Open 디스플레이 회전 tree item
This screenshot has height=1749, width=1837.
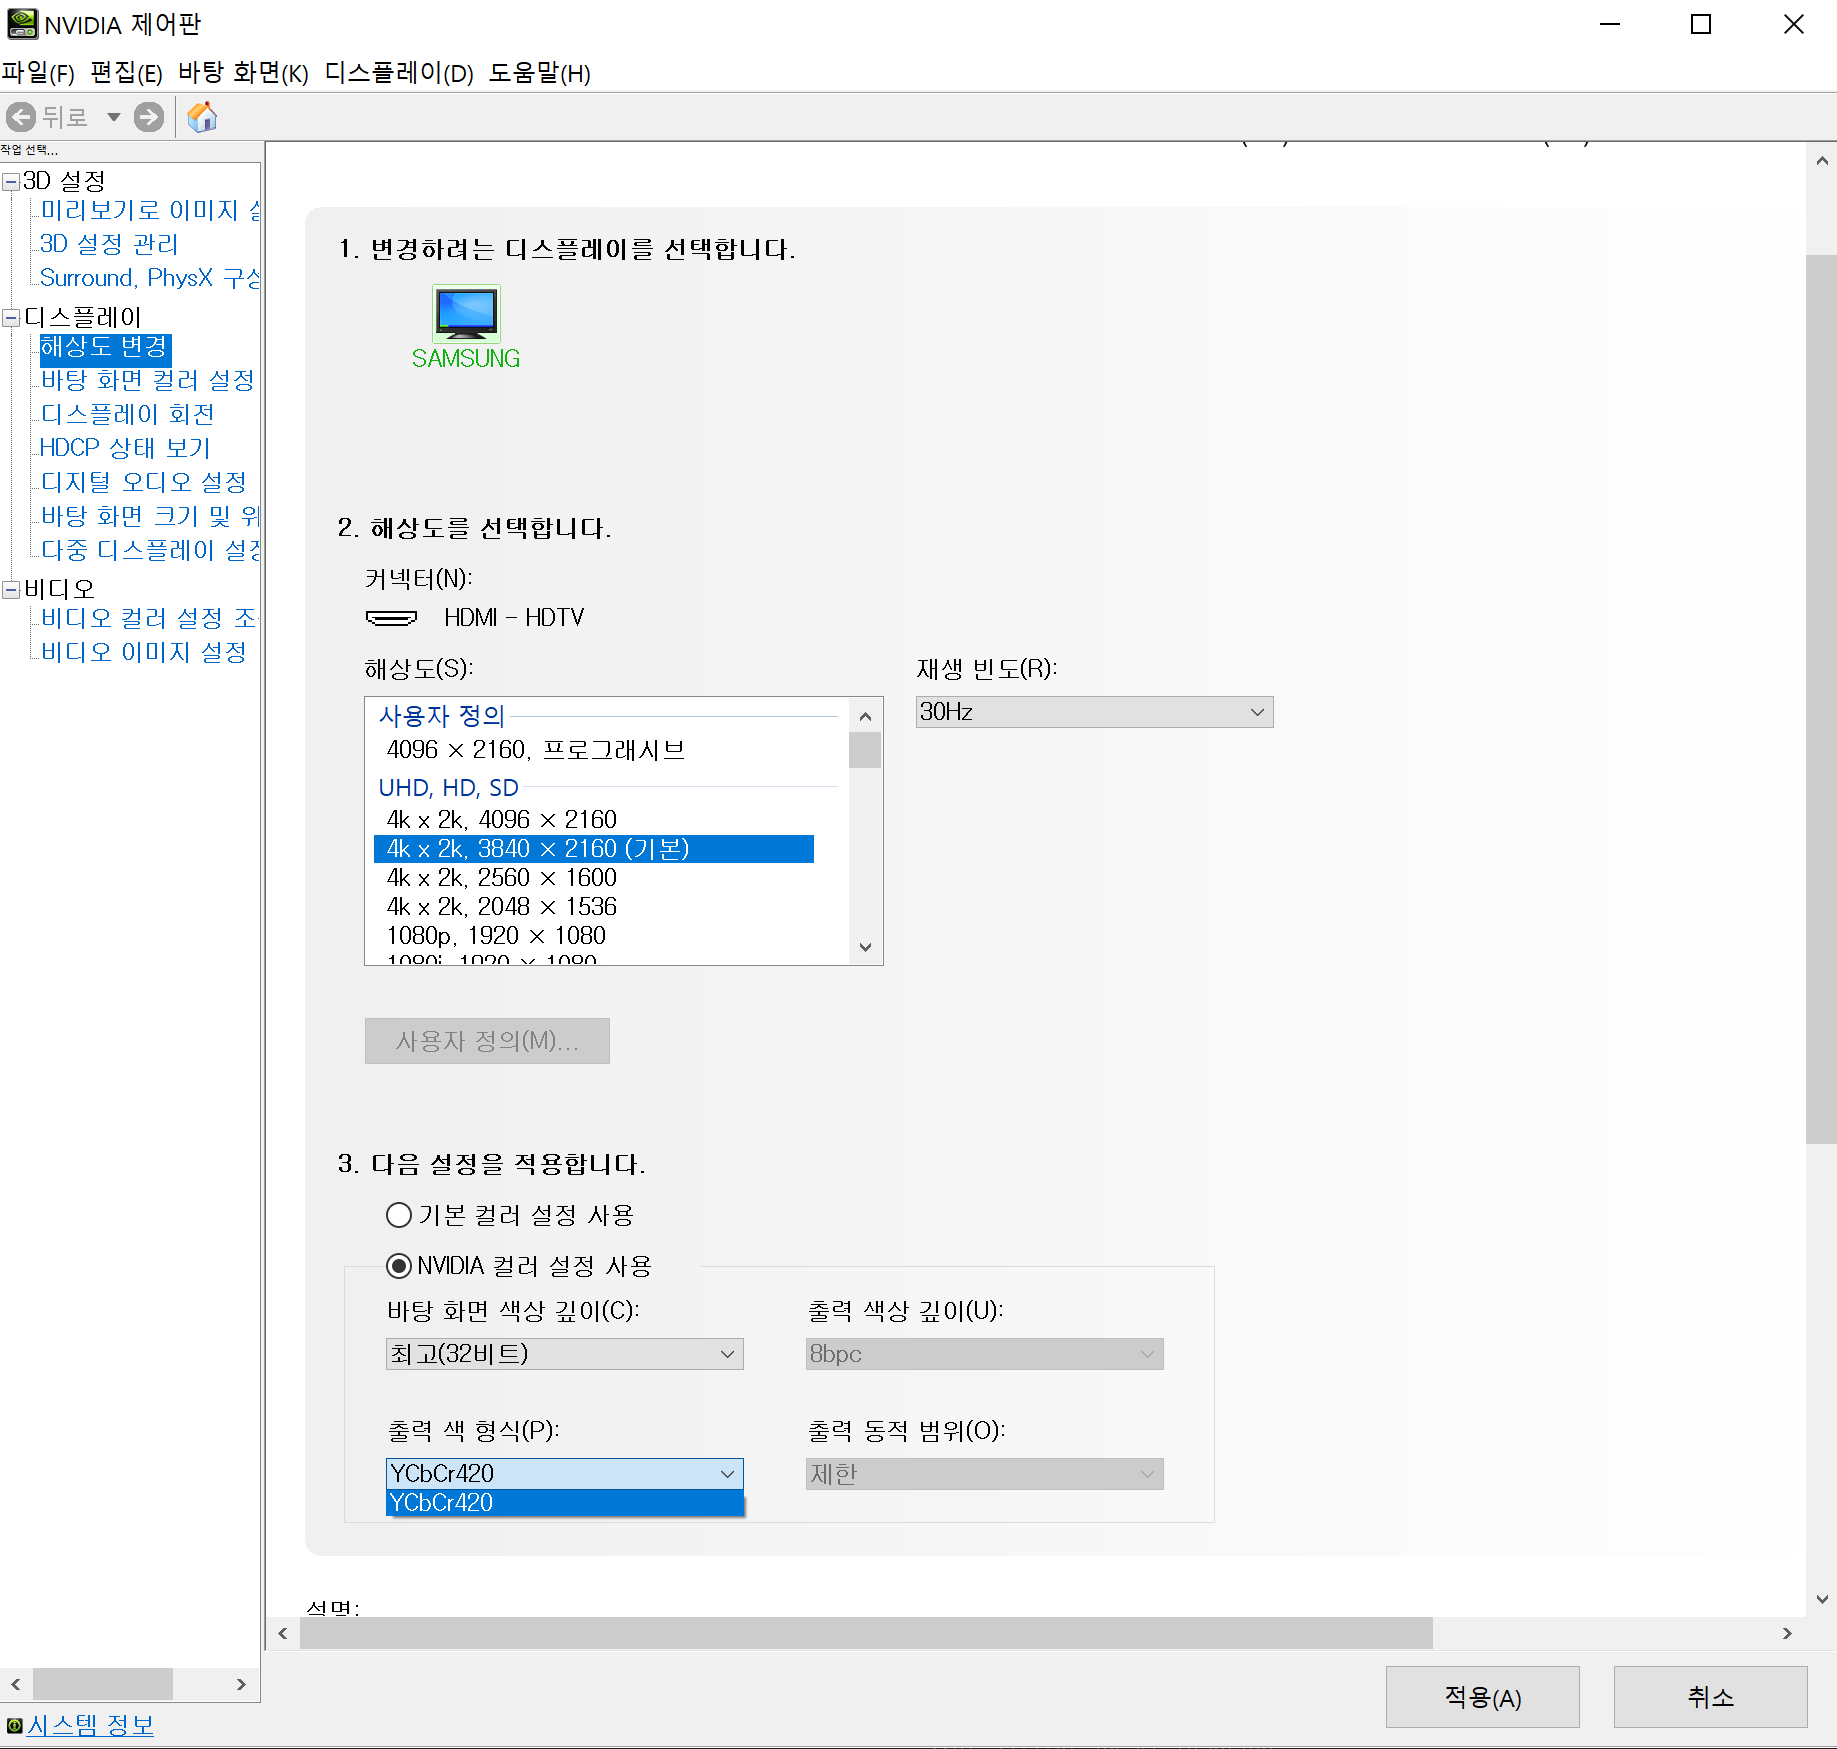point(128,414)
